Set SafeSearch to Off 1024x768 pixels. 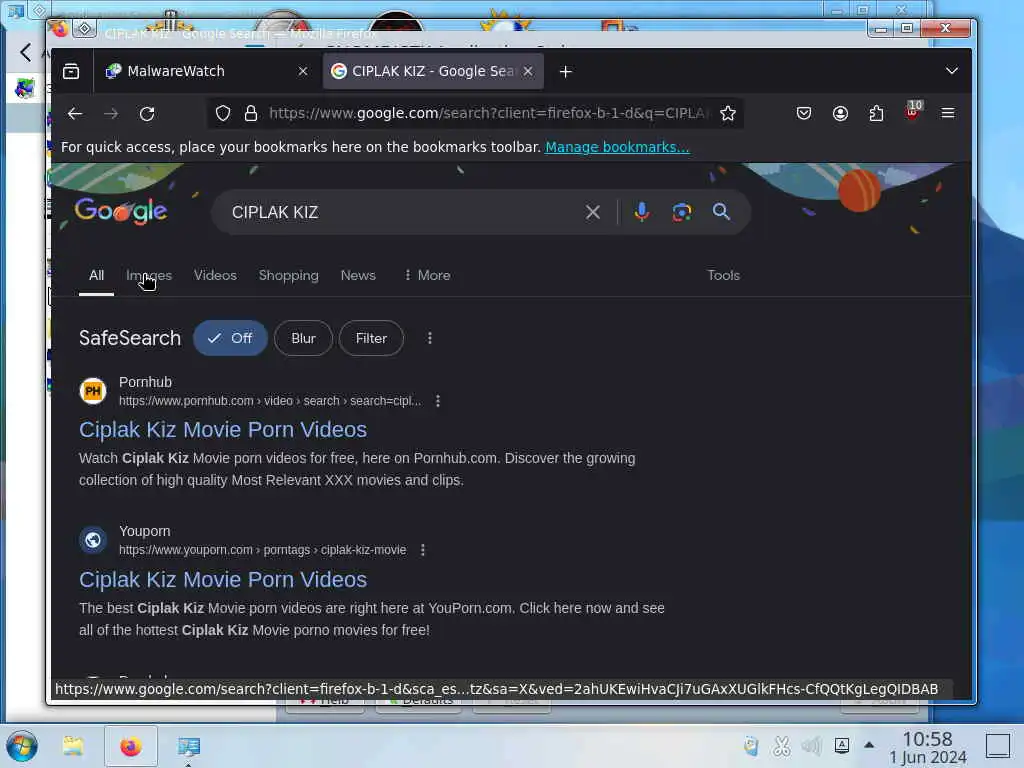point(230,338)
